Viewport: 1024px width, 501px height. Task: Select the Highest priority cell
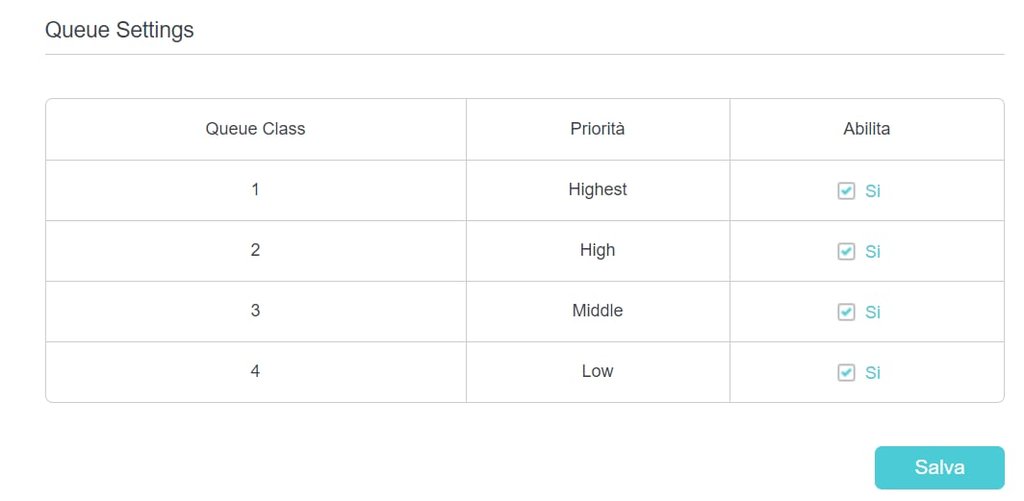pyautogui.click(x=597, y=189)
